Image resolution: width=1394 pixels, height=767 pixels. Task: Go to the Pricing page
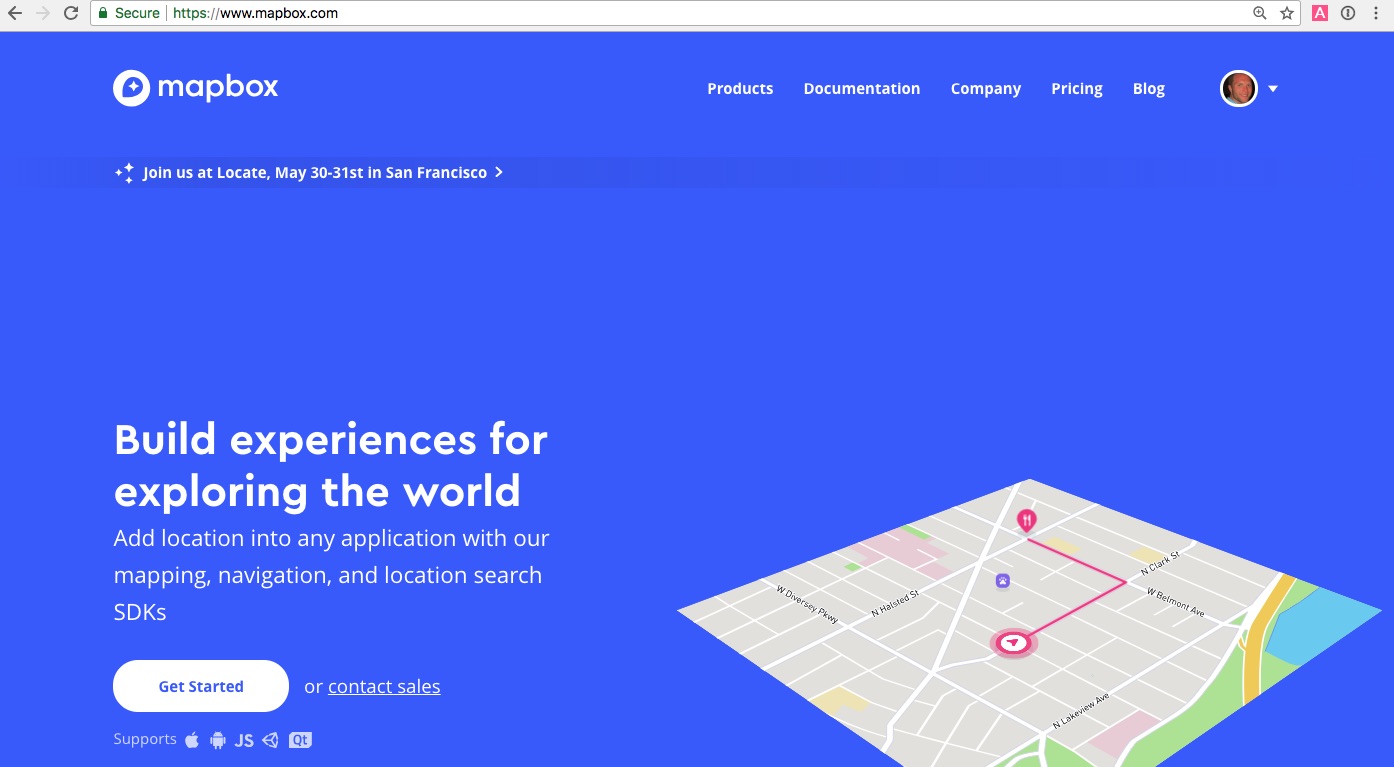coord(1076,89)
